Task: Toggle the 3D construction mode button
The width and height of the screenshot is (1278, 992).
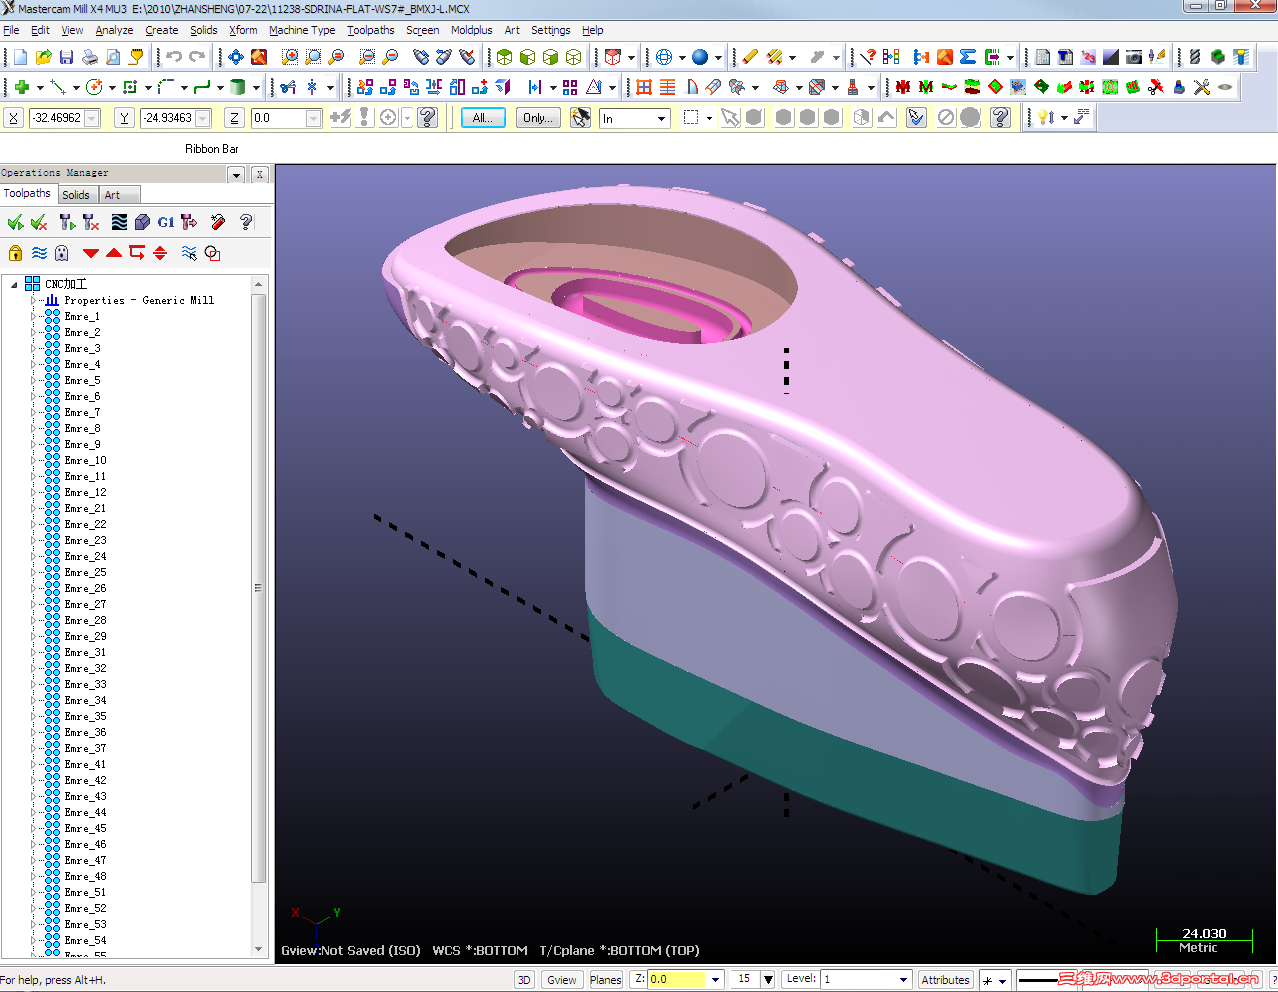Action: (x=524, y=980)
